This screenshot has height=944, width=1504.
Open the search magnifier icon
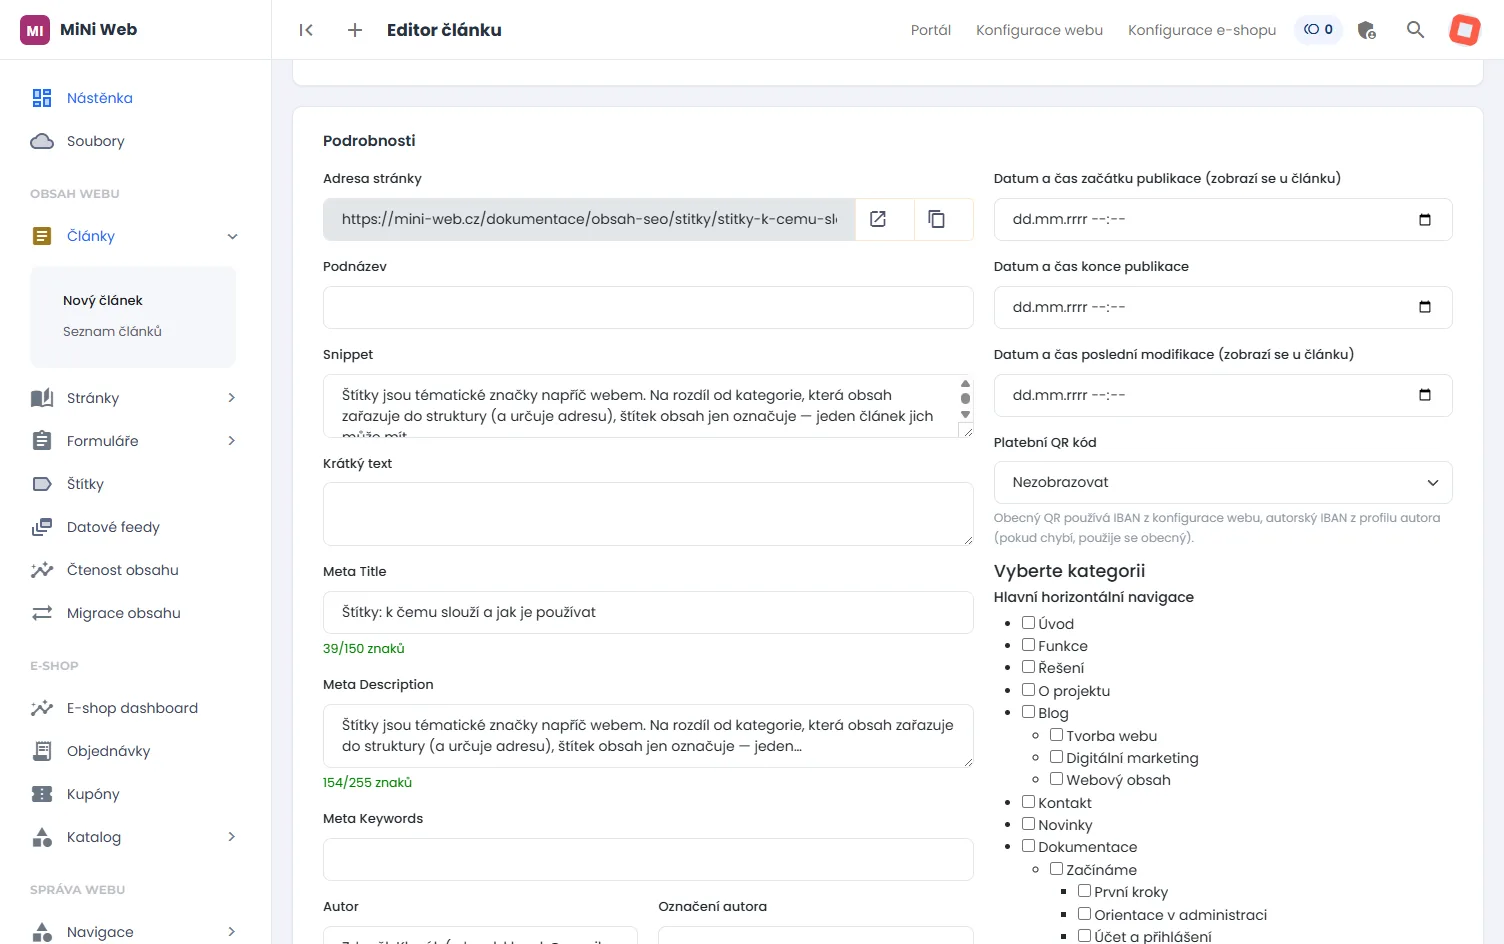(x=1415, y=30)
